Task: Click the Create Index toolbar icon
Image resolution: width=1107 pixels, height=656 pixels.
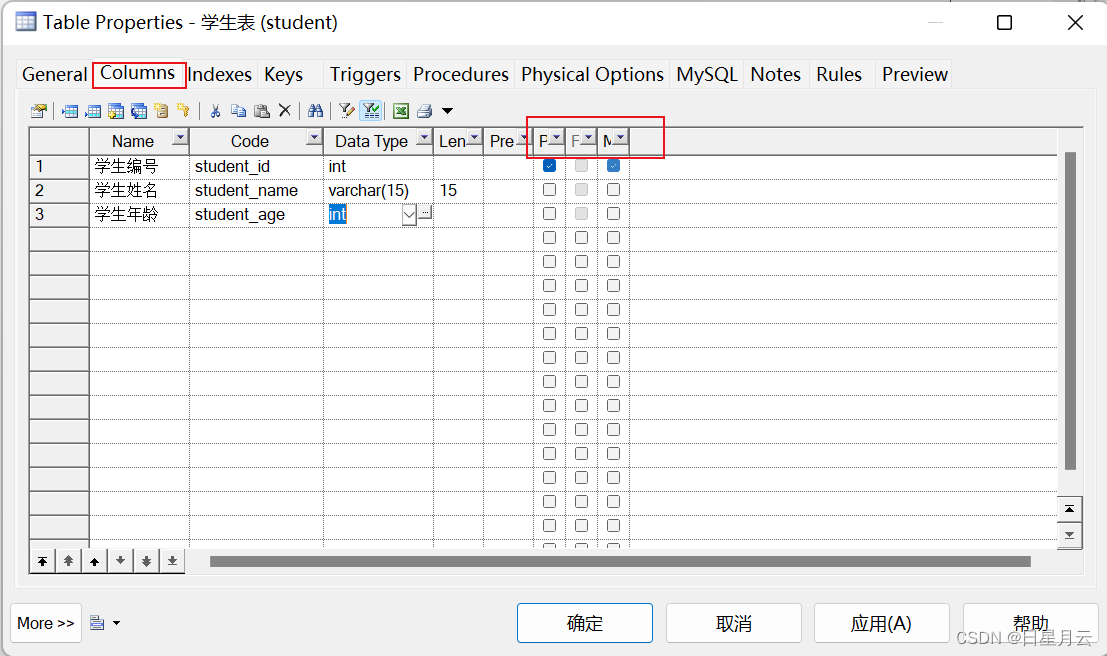Action: pyautogui.click(x=162, y=111)
